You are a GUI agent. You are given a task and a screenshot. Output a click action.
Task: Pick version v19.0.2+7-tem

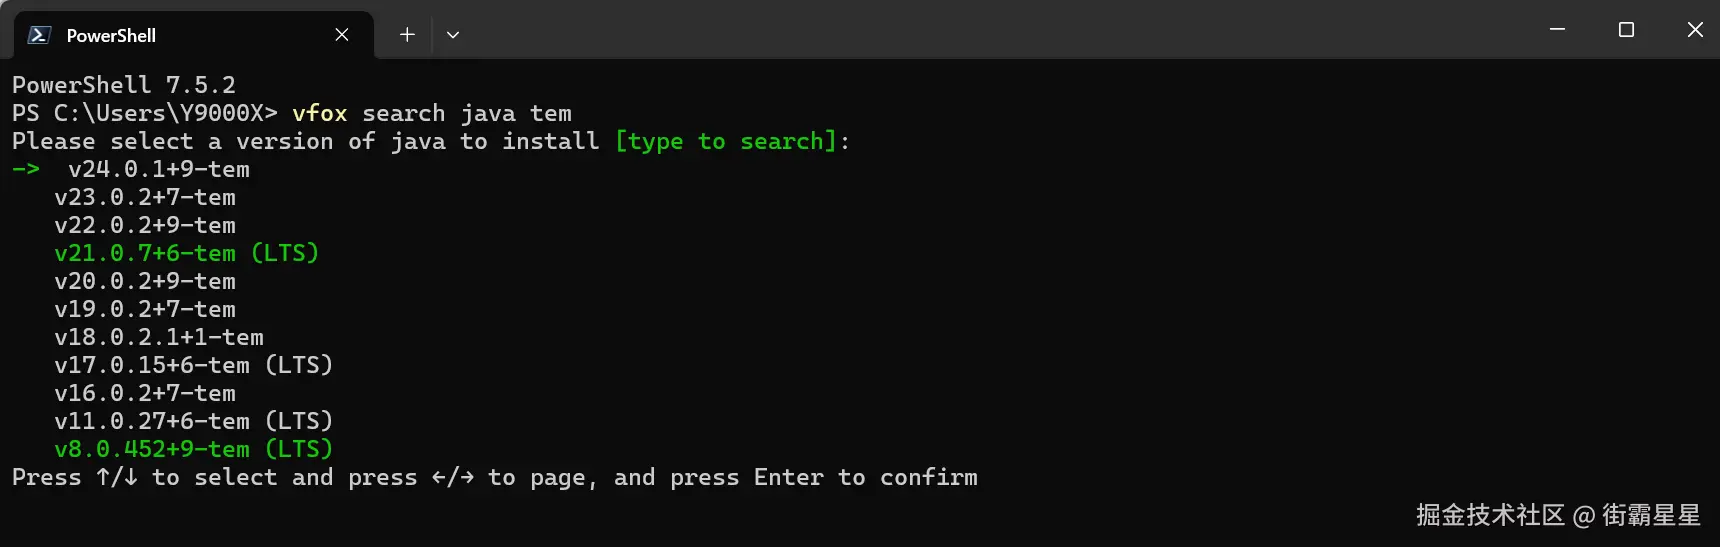pyautogui.click(x=145, y=309)
